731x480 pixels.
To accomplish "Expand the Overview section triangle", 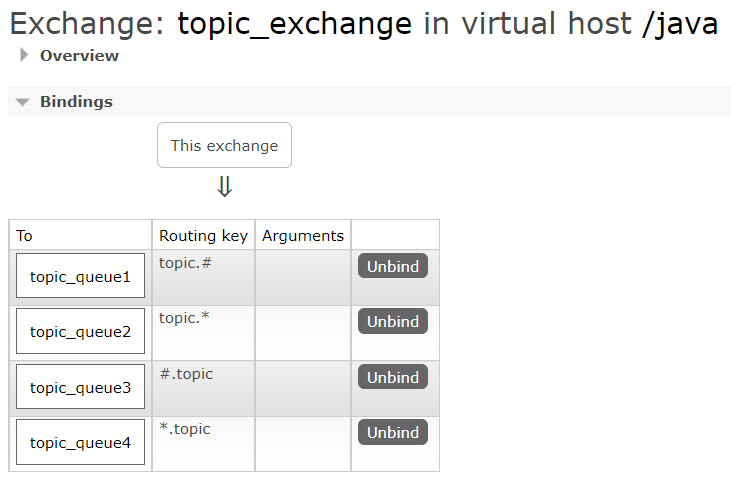I will [x=25, y=56].
